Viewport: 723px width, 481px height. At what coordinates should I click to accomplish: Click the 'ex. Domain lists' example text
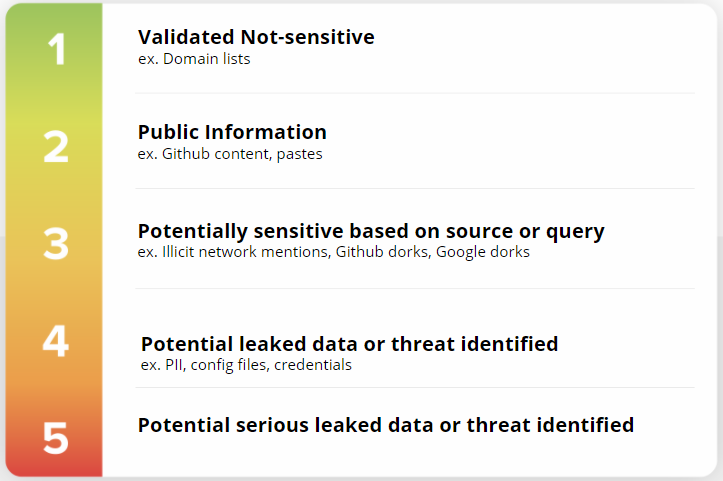point(194,59)
